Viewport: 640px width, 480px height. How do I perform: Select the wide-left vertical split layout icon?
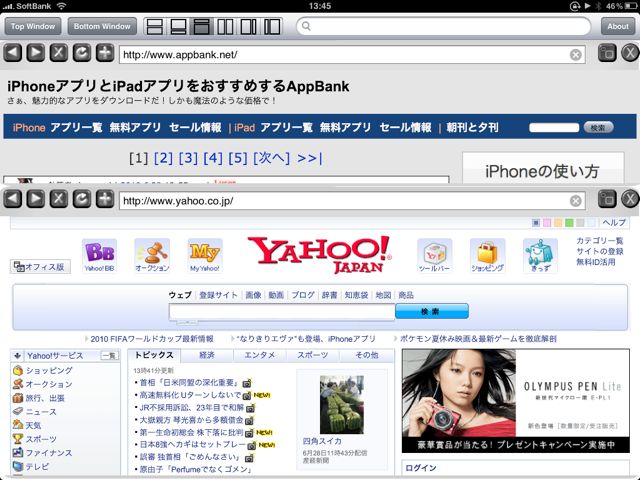pyautogui.click(x=249, y=27)
